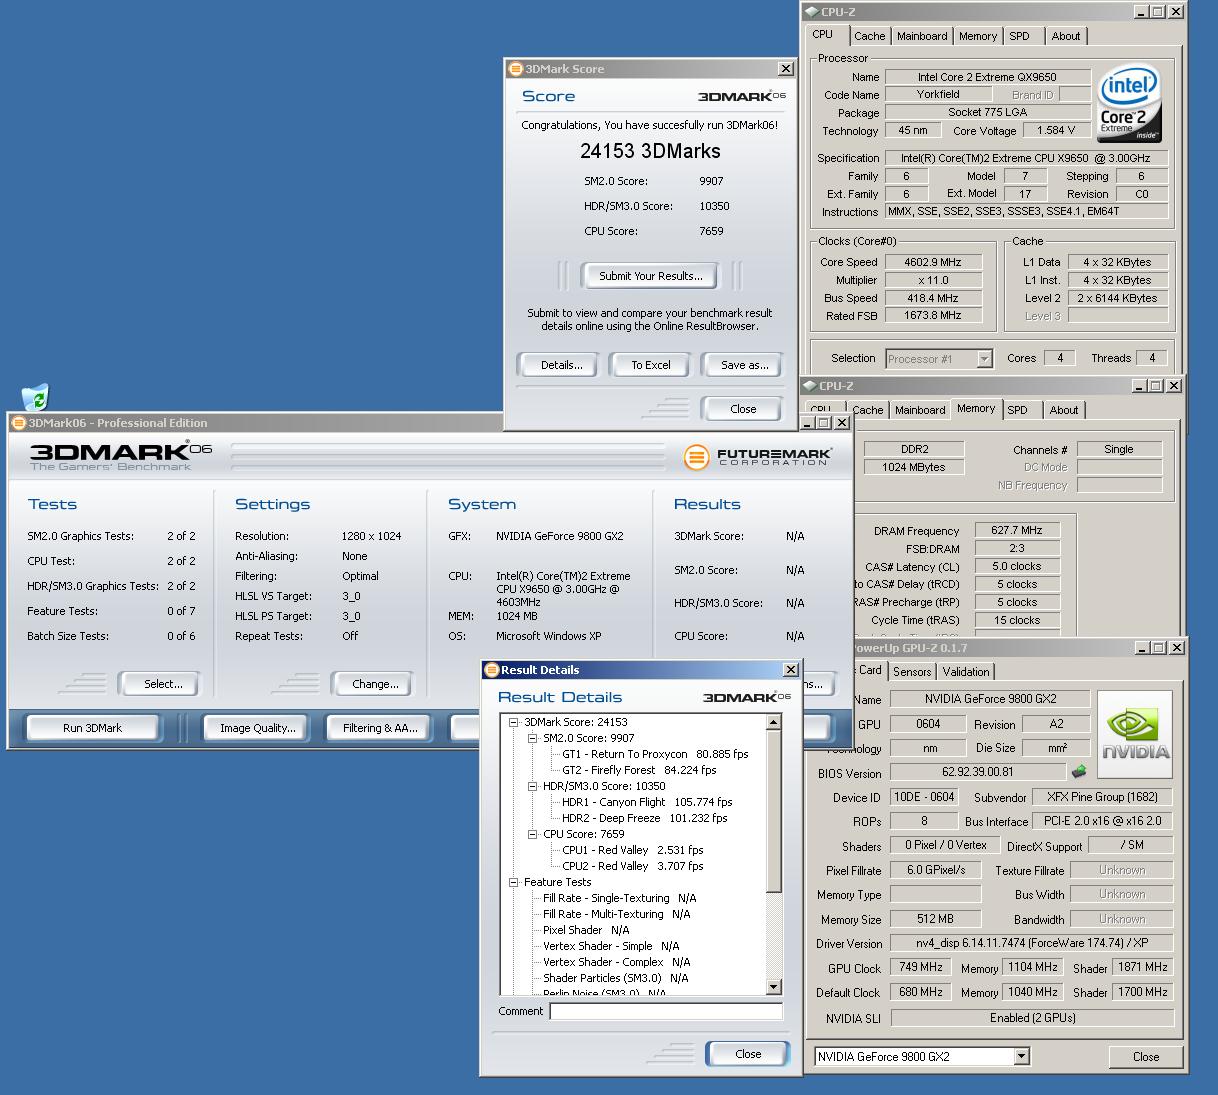The height and width of the screenshot is (1095, 1218).
Task: Click the Futuremark Corporation logo
Action: pyautogui.click(x=757, y=457)
